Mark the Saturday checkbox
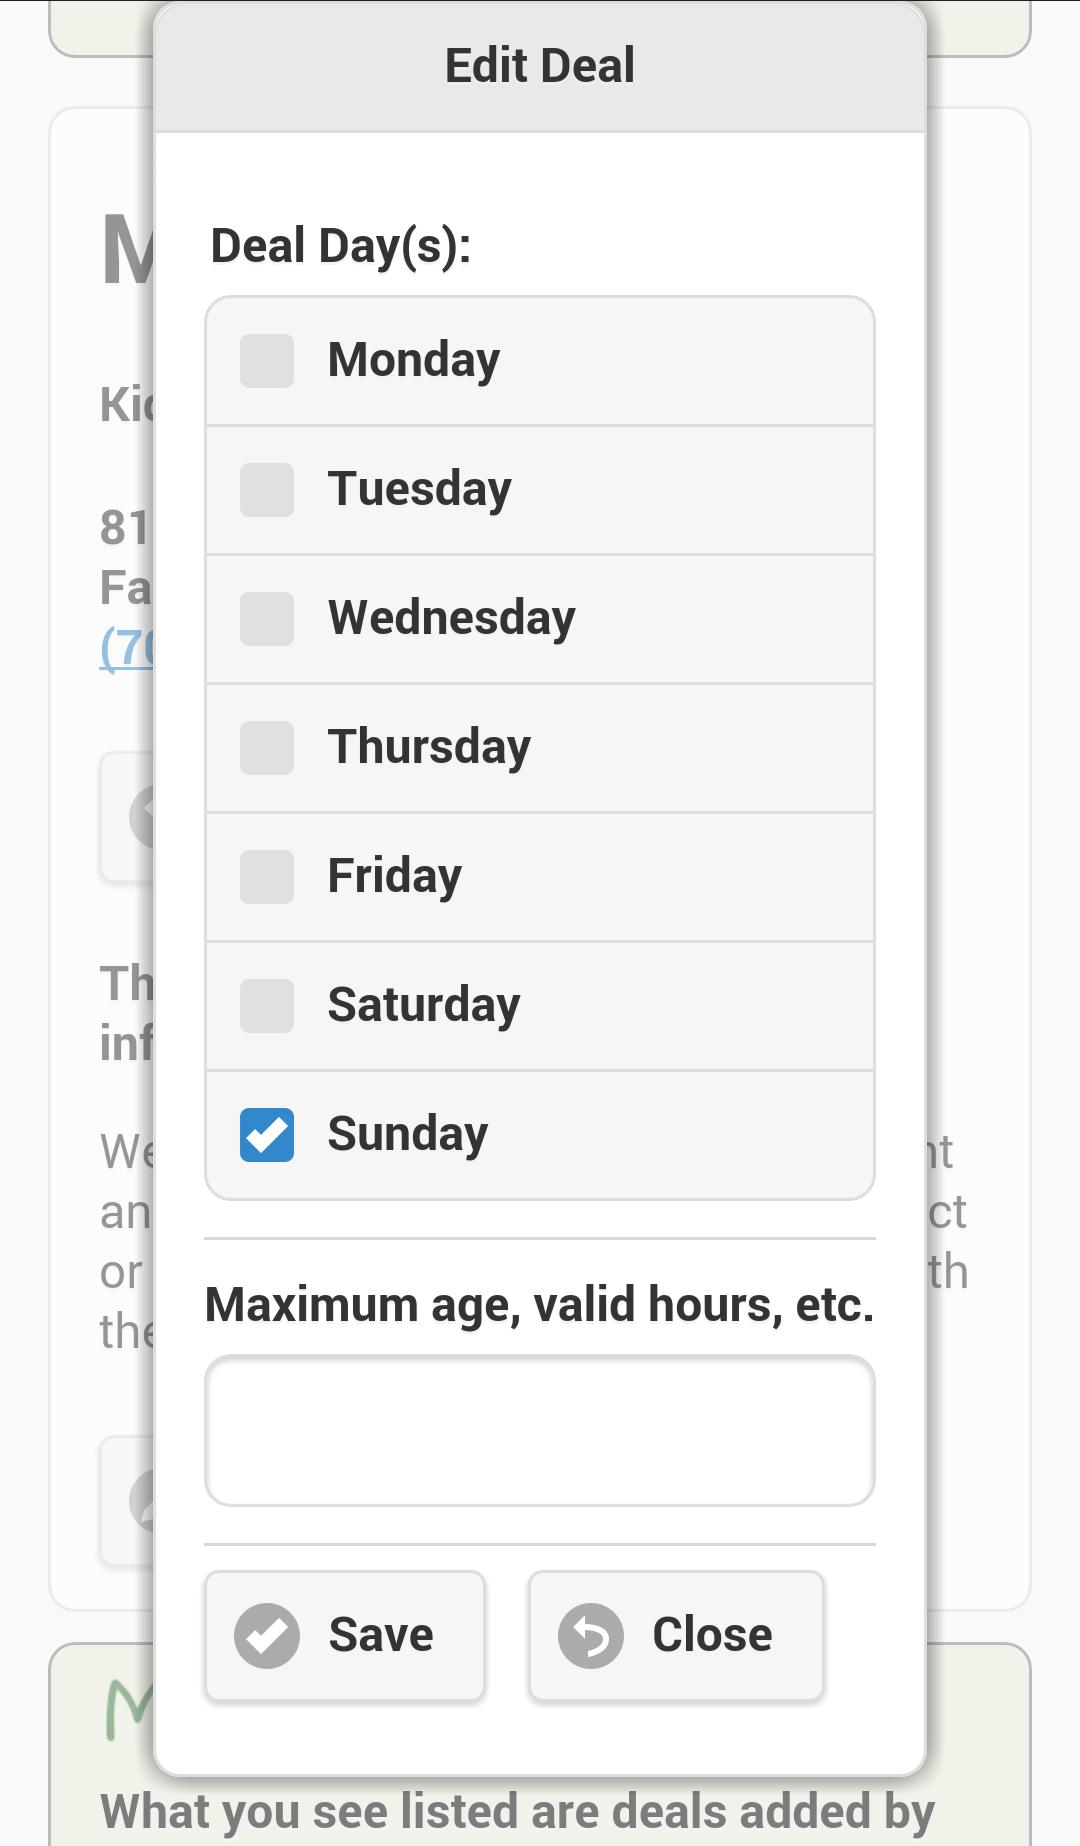This screenshot has height=1846, width=1080. tap(267, 1006)
